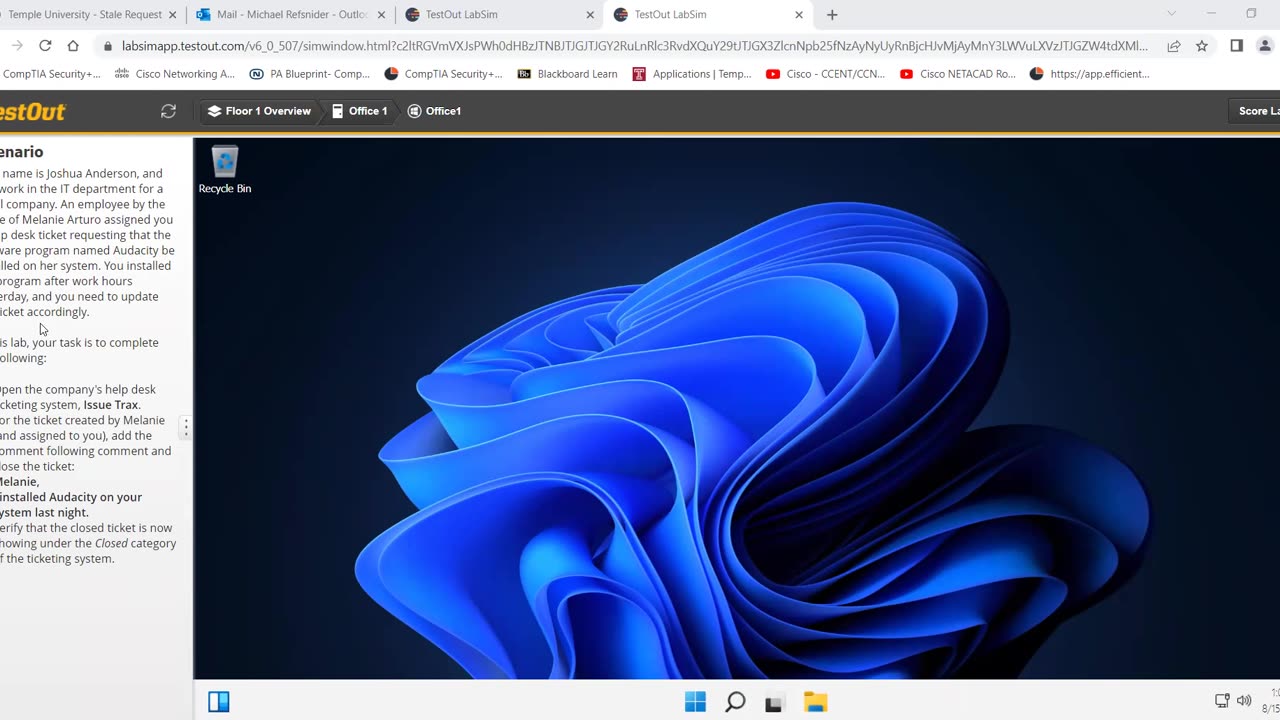Click the italic Closed word in instructions
This screenshot has height=720, width=1280.
tap(111, 543)
